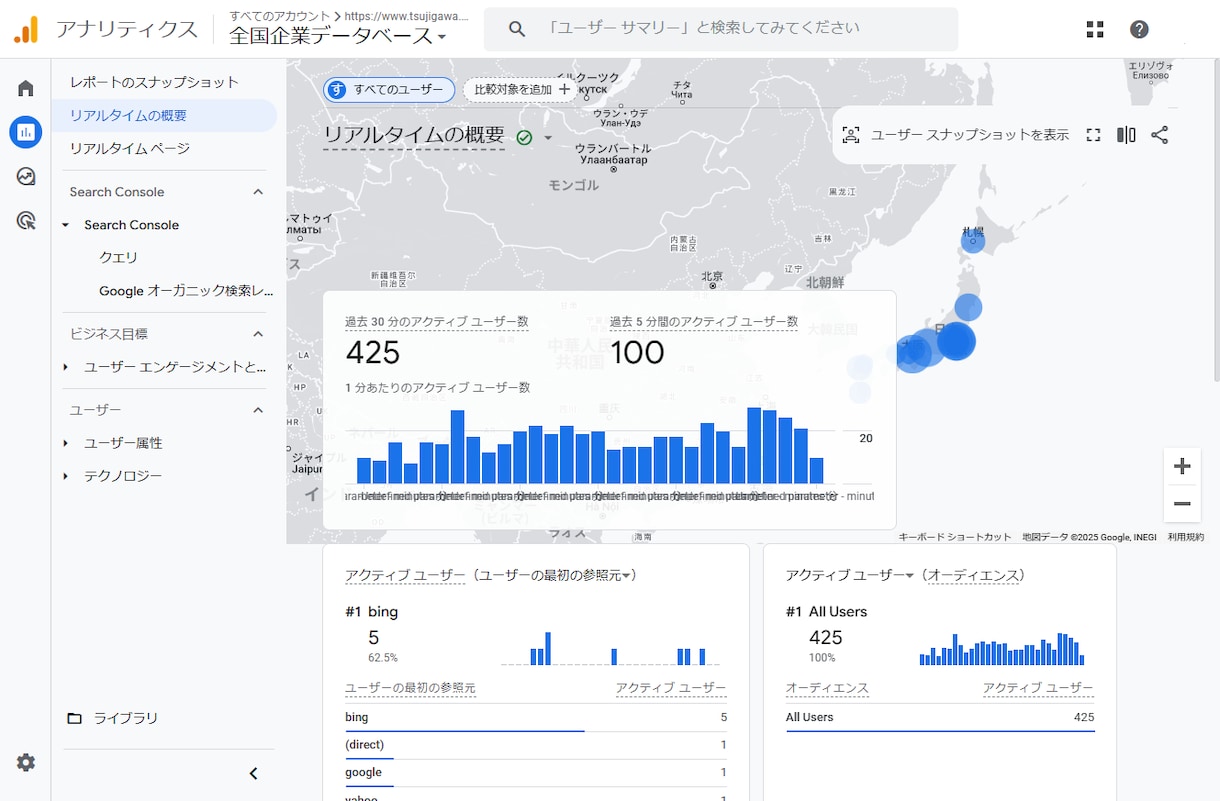Open the Google apps grid icon
Image resolution: width=1220 pixels, height=801 pixels.
[x=1095, y=30]
